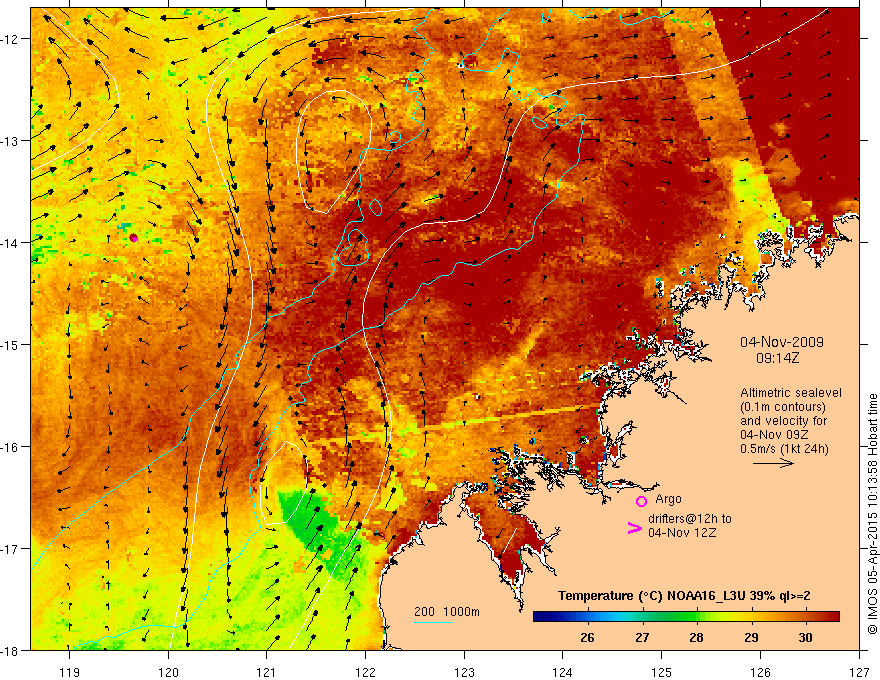Click the 04-Nov 12Z legend text
Viewport: 880px width, 680px height.
click(682, 532)
